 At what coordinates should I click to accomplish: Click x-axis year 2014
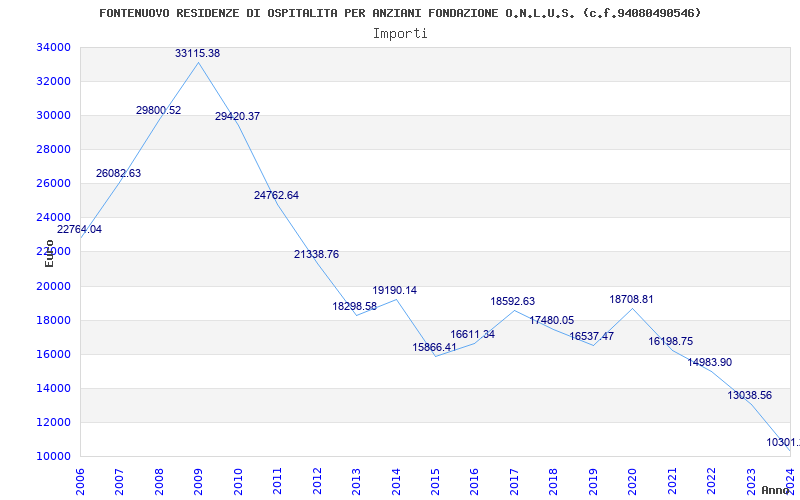point(396,481)
